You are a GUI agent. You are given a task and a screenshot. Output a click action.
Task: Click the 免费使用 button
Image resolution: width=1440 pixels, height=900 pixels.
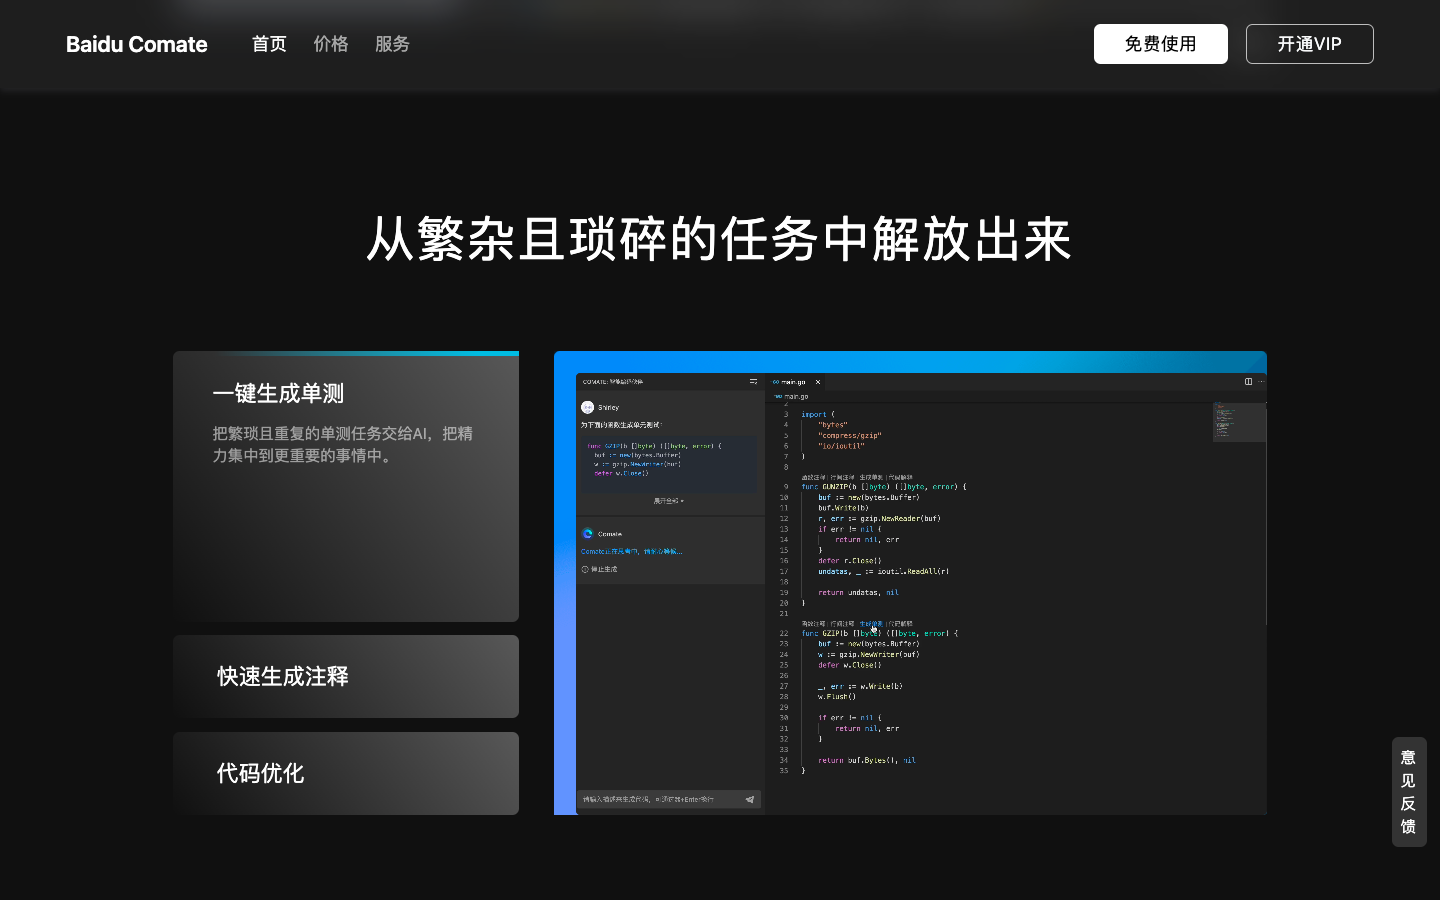[1161, 44]
